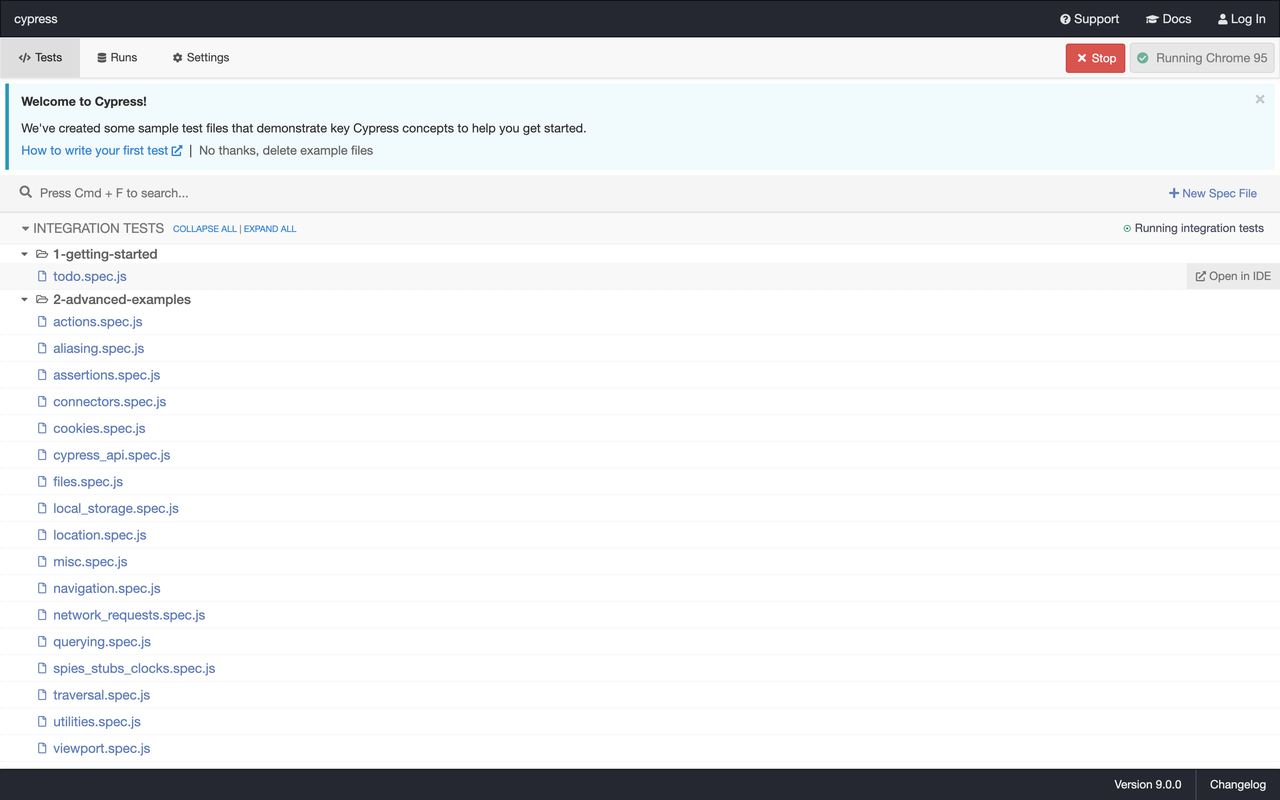Image resolution: width=1280 pixels, height=800 pixels.
Task: Open the Settings tab
Action: 200,58
